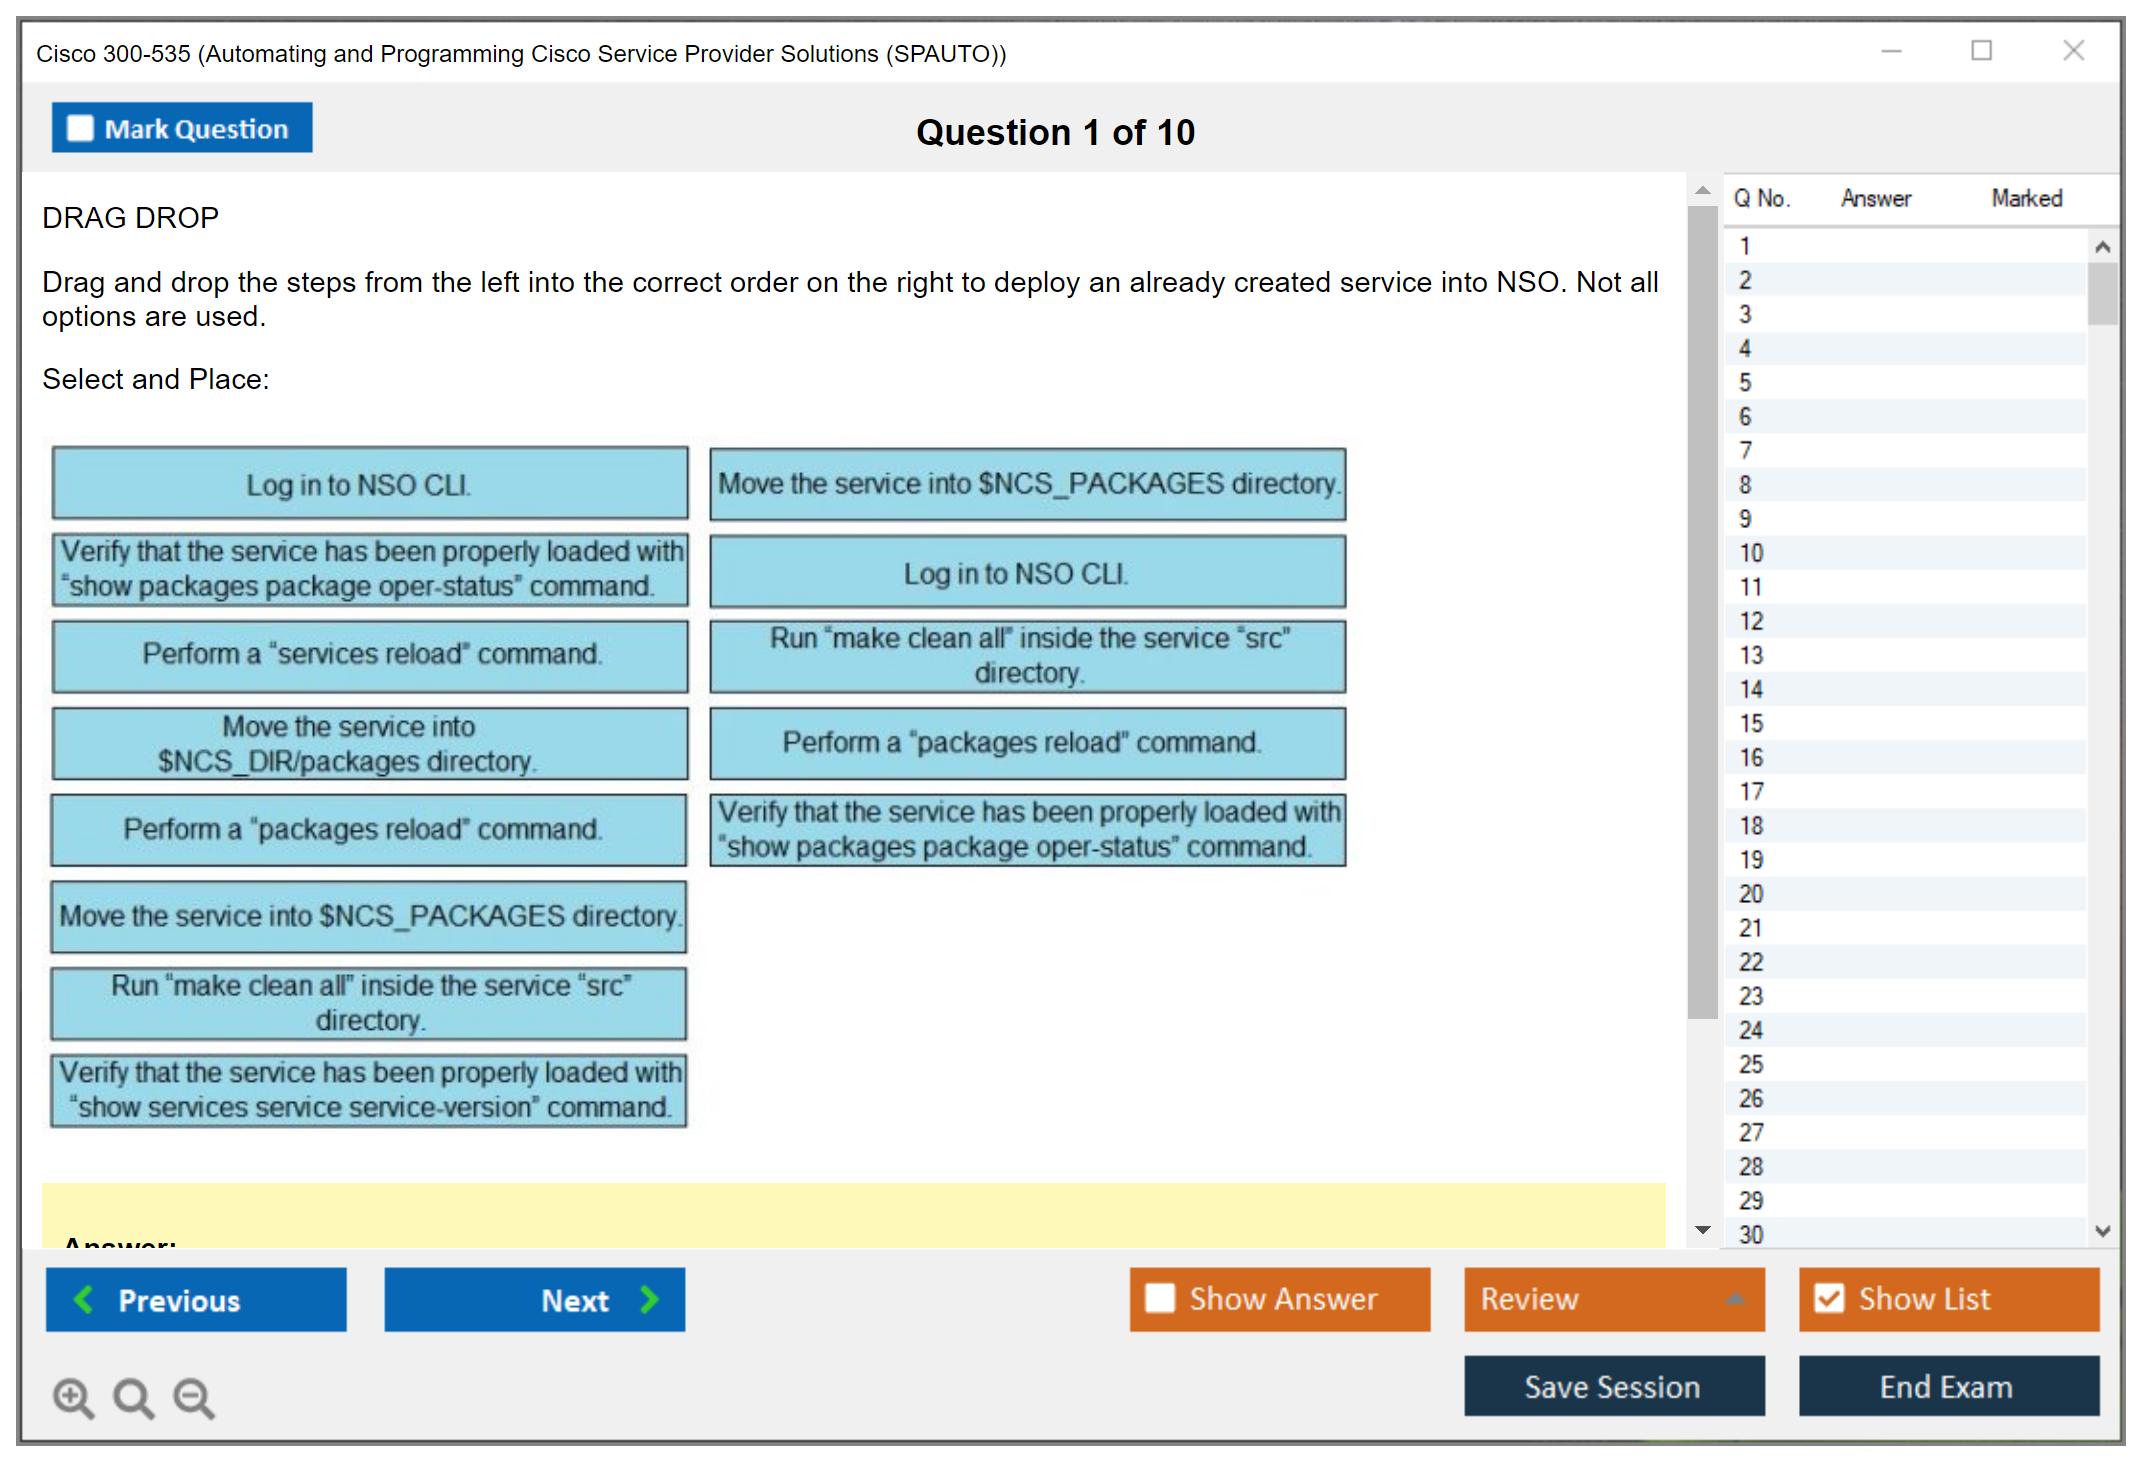Enable the Show Answer checkbox
This screenshot has width=2150, height=1470.
click(x=1160, y=1299)
